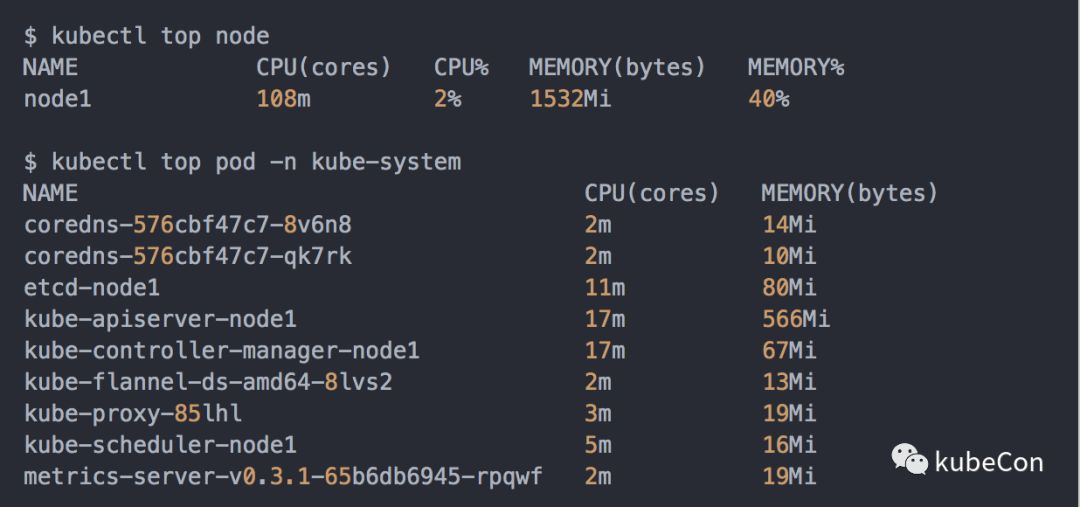Select pod kube-flannel-ds-amd64-8lvs2
Viewport: 1080px width, 507px height.
pos(208,381)
